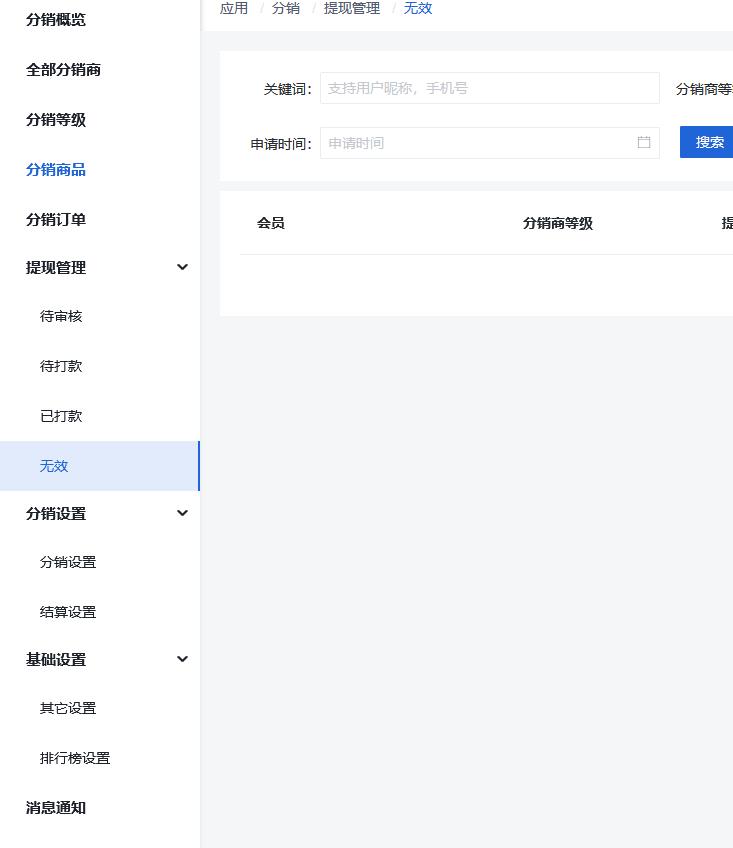Screen dimensions: 733x848
Task: Click the 应用 breadcrumb link
Action: [x=234, y=8]
